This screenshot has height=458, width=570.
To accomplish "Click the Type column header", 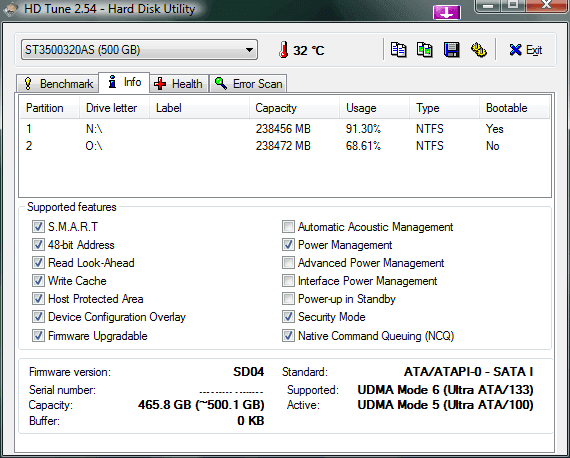I will click(x=445, y=108).
